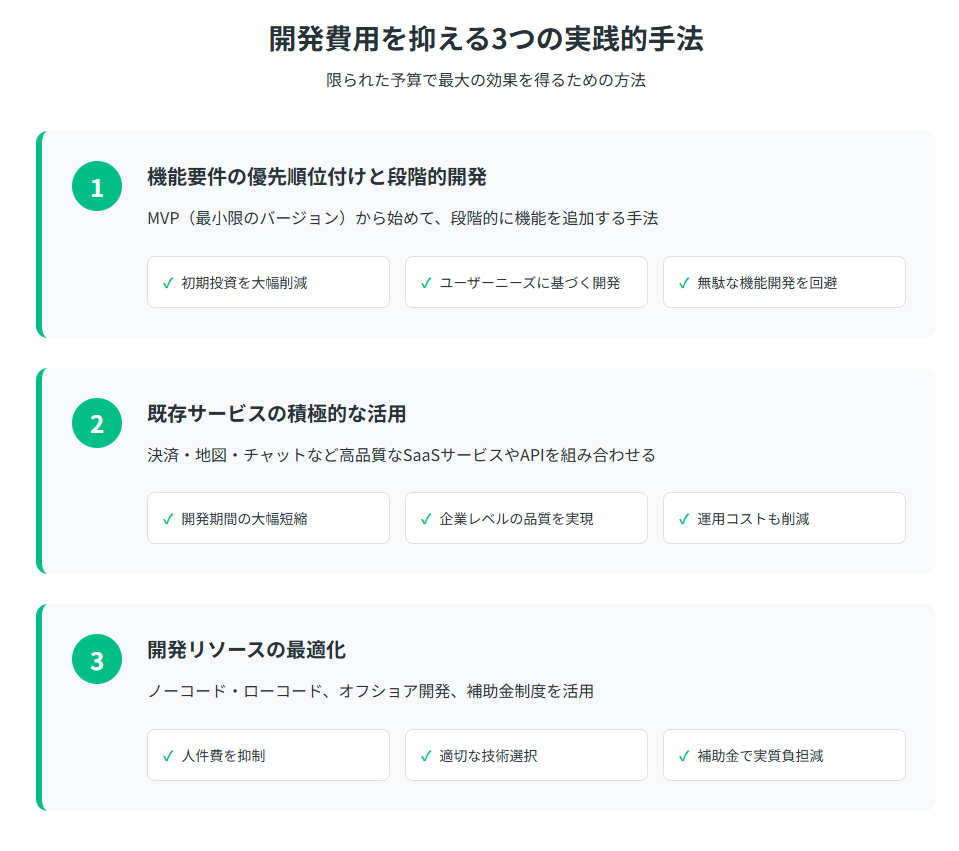Click the checkmark beside 無駄な機能開発を回避
This screenshot has height=851, width=959.
click(x=684, y=283)
